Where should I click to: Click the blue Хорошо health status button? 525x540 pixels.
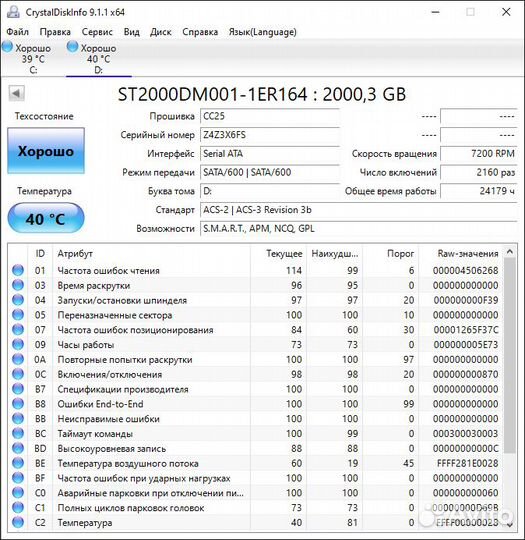pyautogui.click(x=46, y=151)
